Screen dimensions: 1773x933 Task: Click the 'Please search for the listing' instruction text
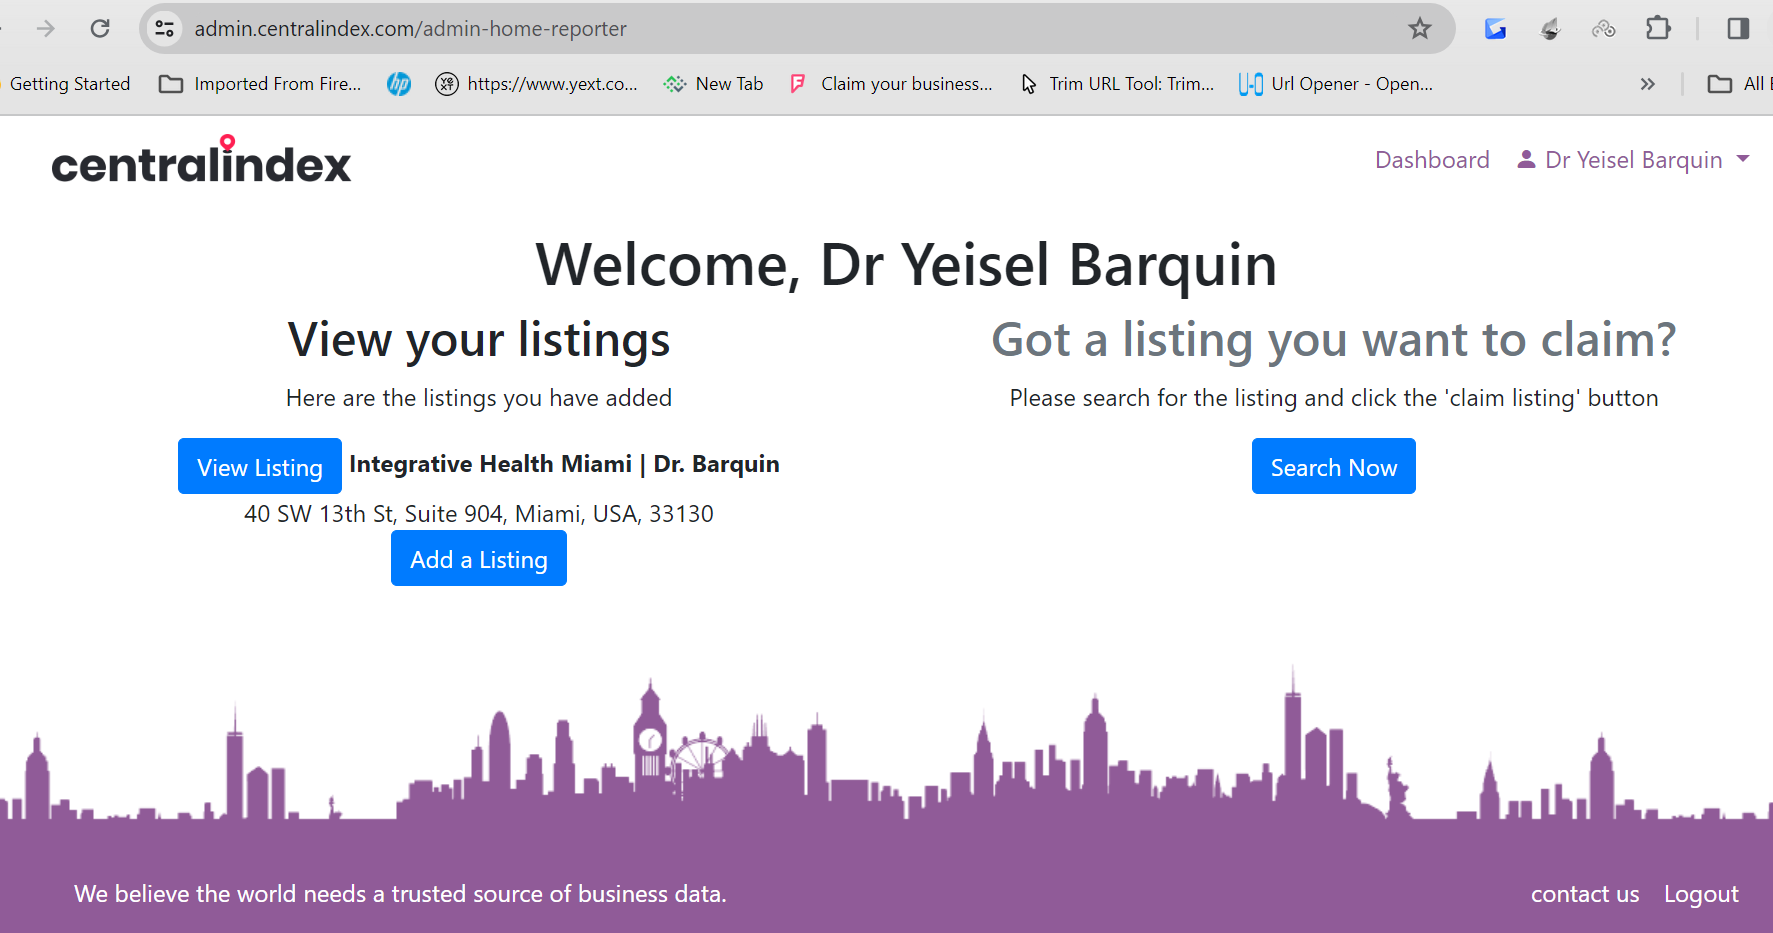tap(1334, 398)
